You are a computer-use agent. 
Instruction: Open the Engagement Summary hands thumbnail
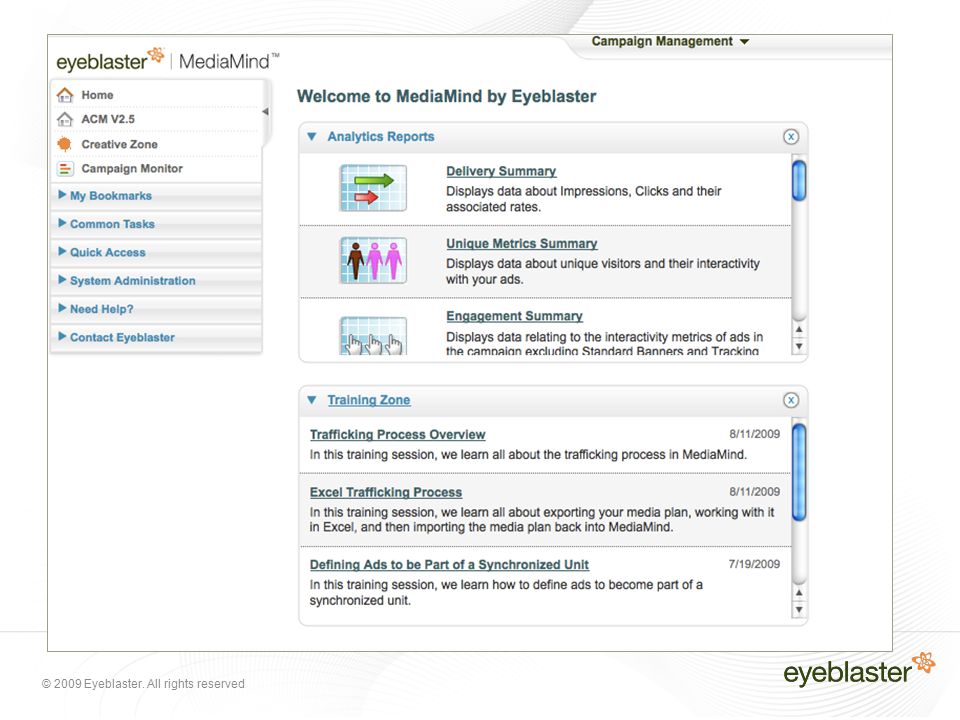[x=373, y=336]
